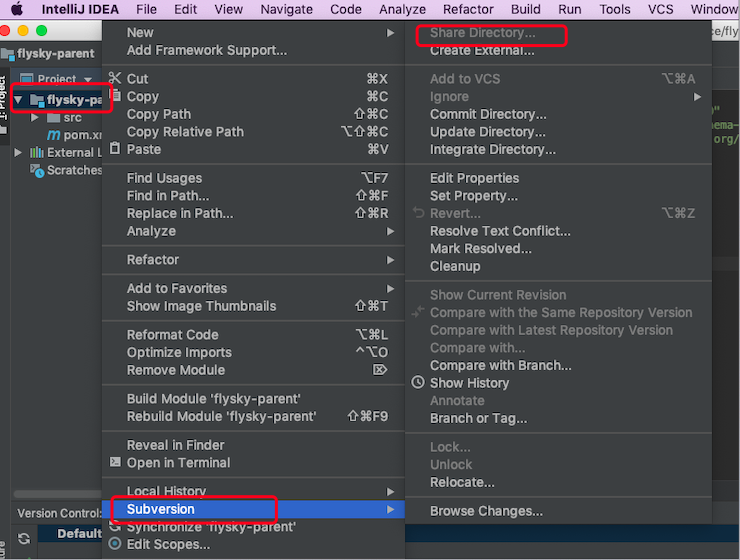Select Browse Changes...
740x560 pixels.
tap(558, 511)
